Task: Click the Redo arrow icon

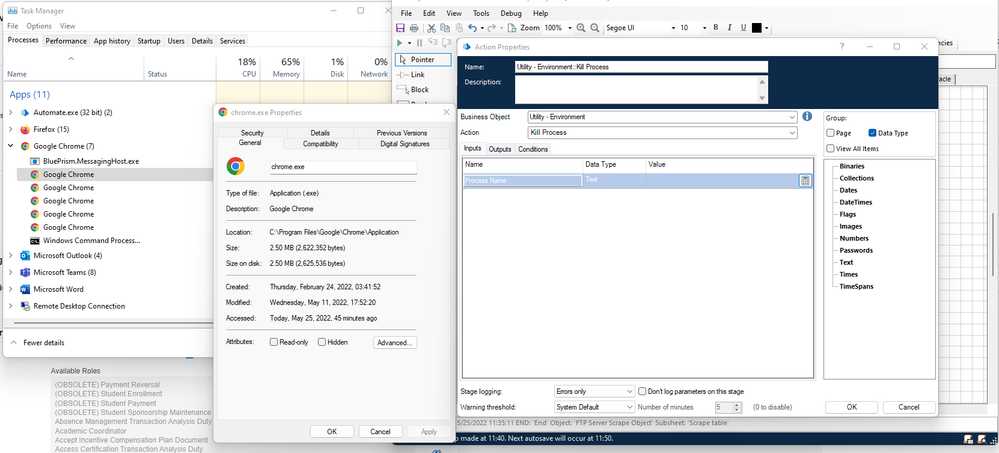Action: 491,28
